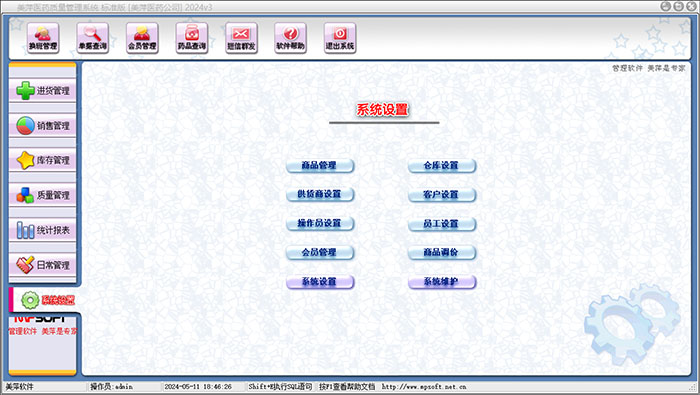This screenshot has height=395, width=700.
Task: Select 质量管理 in the left sidebar
Action: [42, 195]
